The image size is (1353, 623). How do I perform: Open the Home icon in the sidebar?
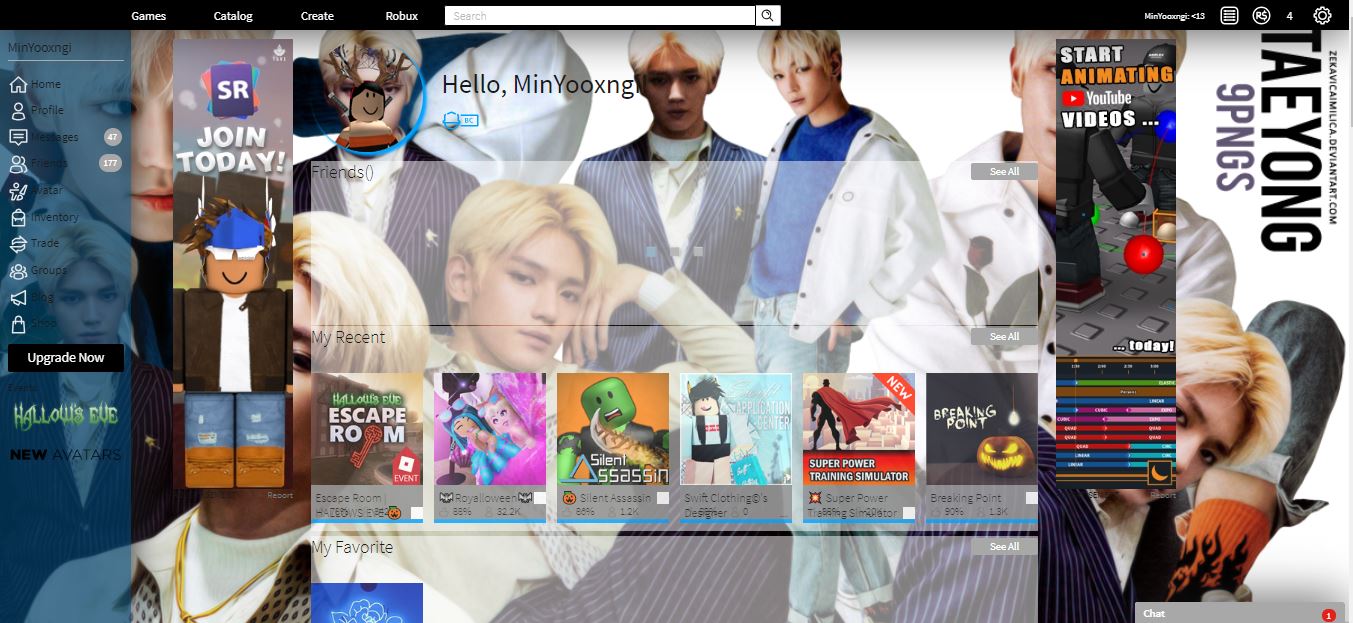click(18, 84)
